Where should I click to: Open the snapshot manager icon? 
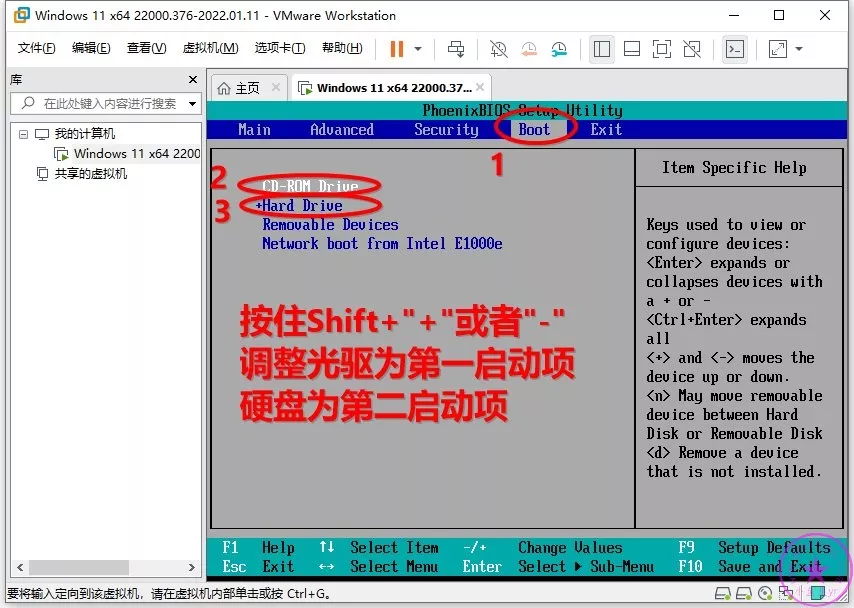click(x=558, y=49)
